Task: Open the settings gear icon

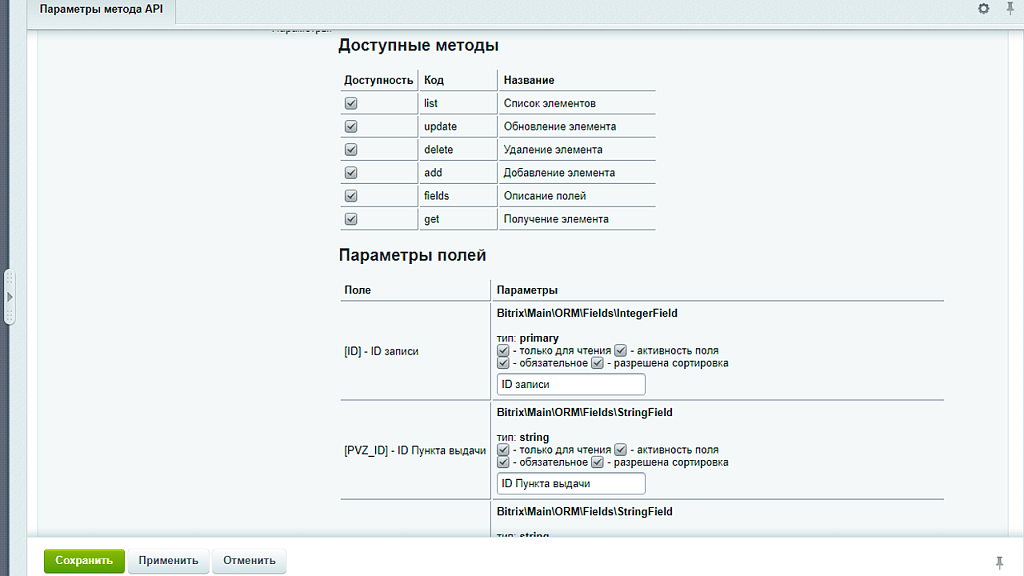Action: pos(982,8)
